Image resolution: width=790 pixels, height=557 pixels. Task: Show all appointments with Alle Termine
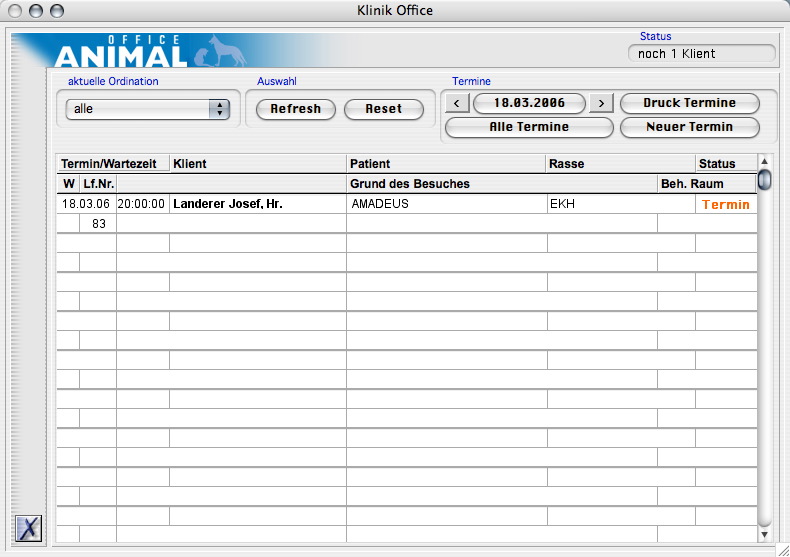(528, 127)
